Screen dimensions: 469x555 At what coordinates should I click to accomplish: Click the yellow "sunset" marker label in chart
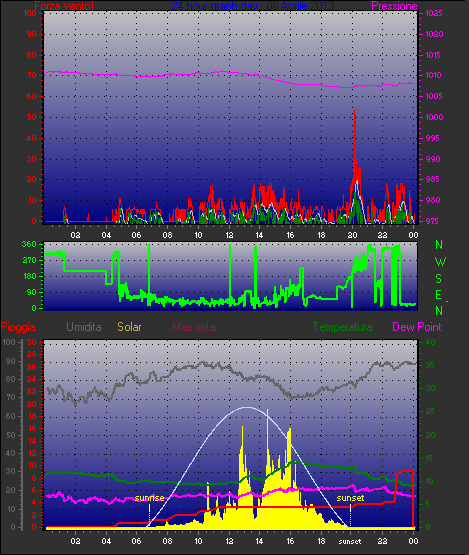(x=350, y=498)
